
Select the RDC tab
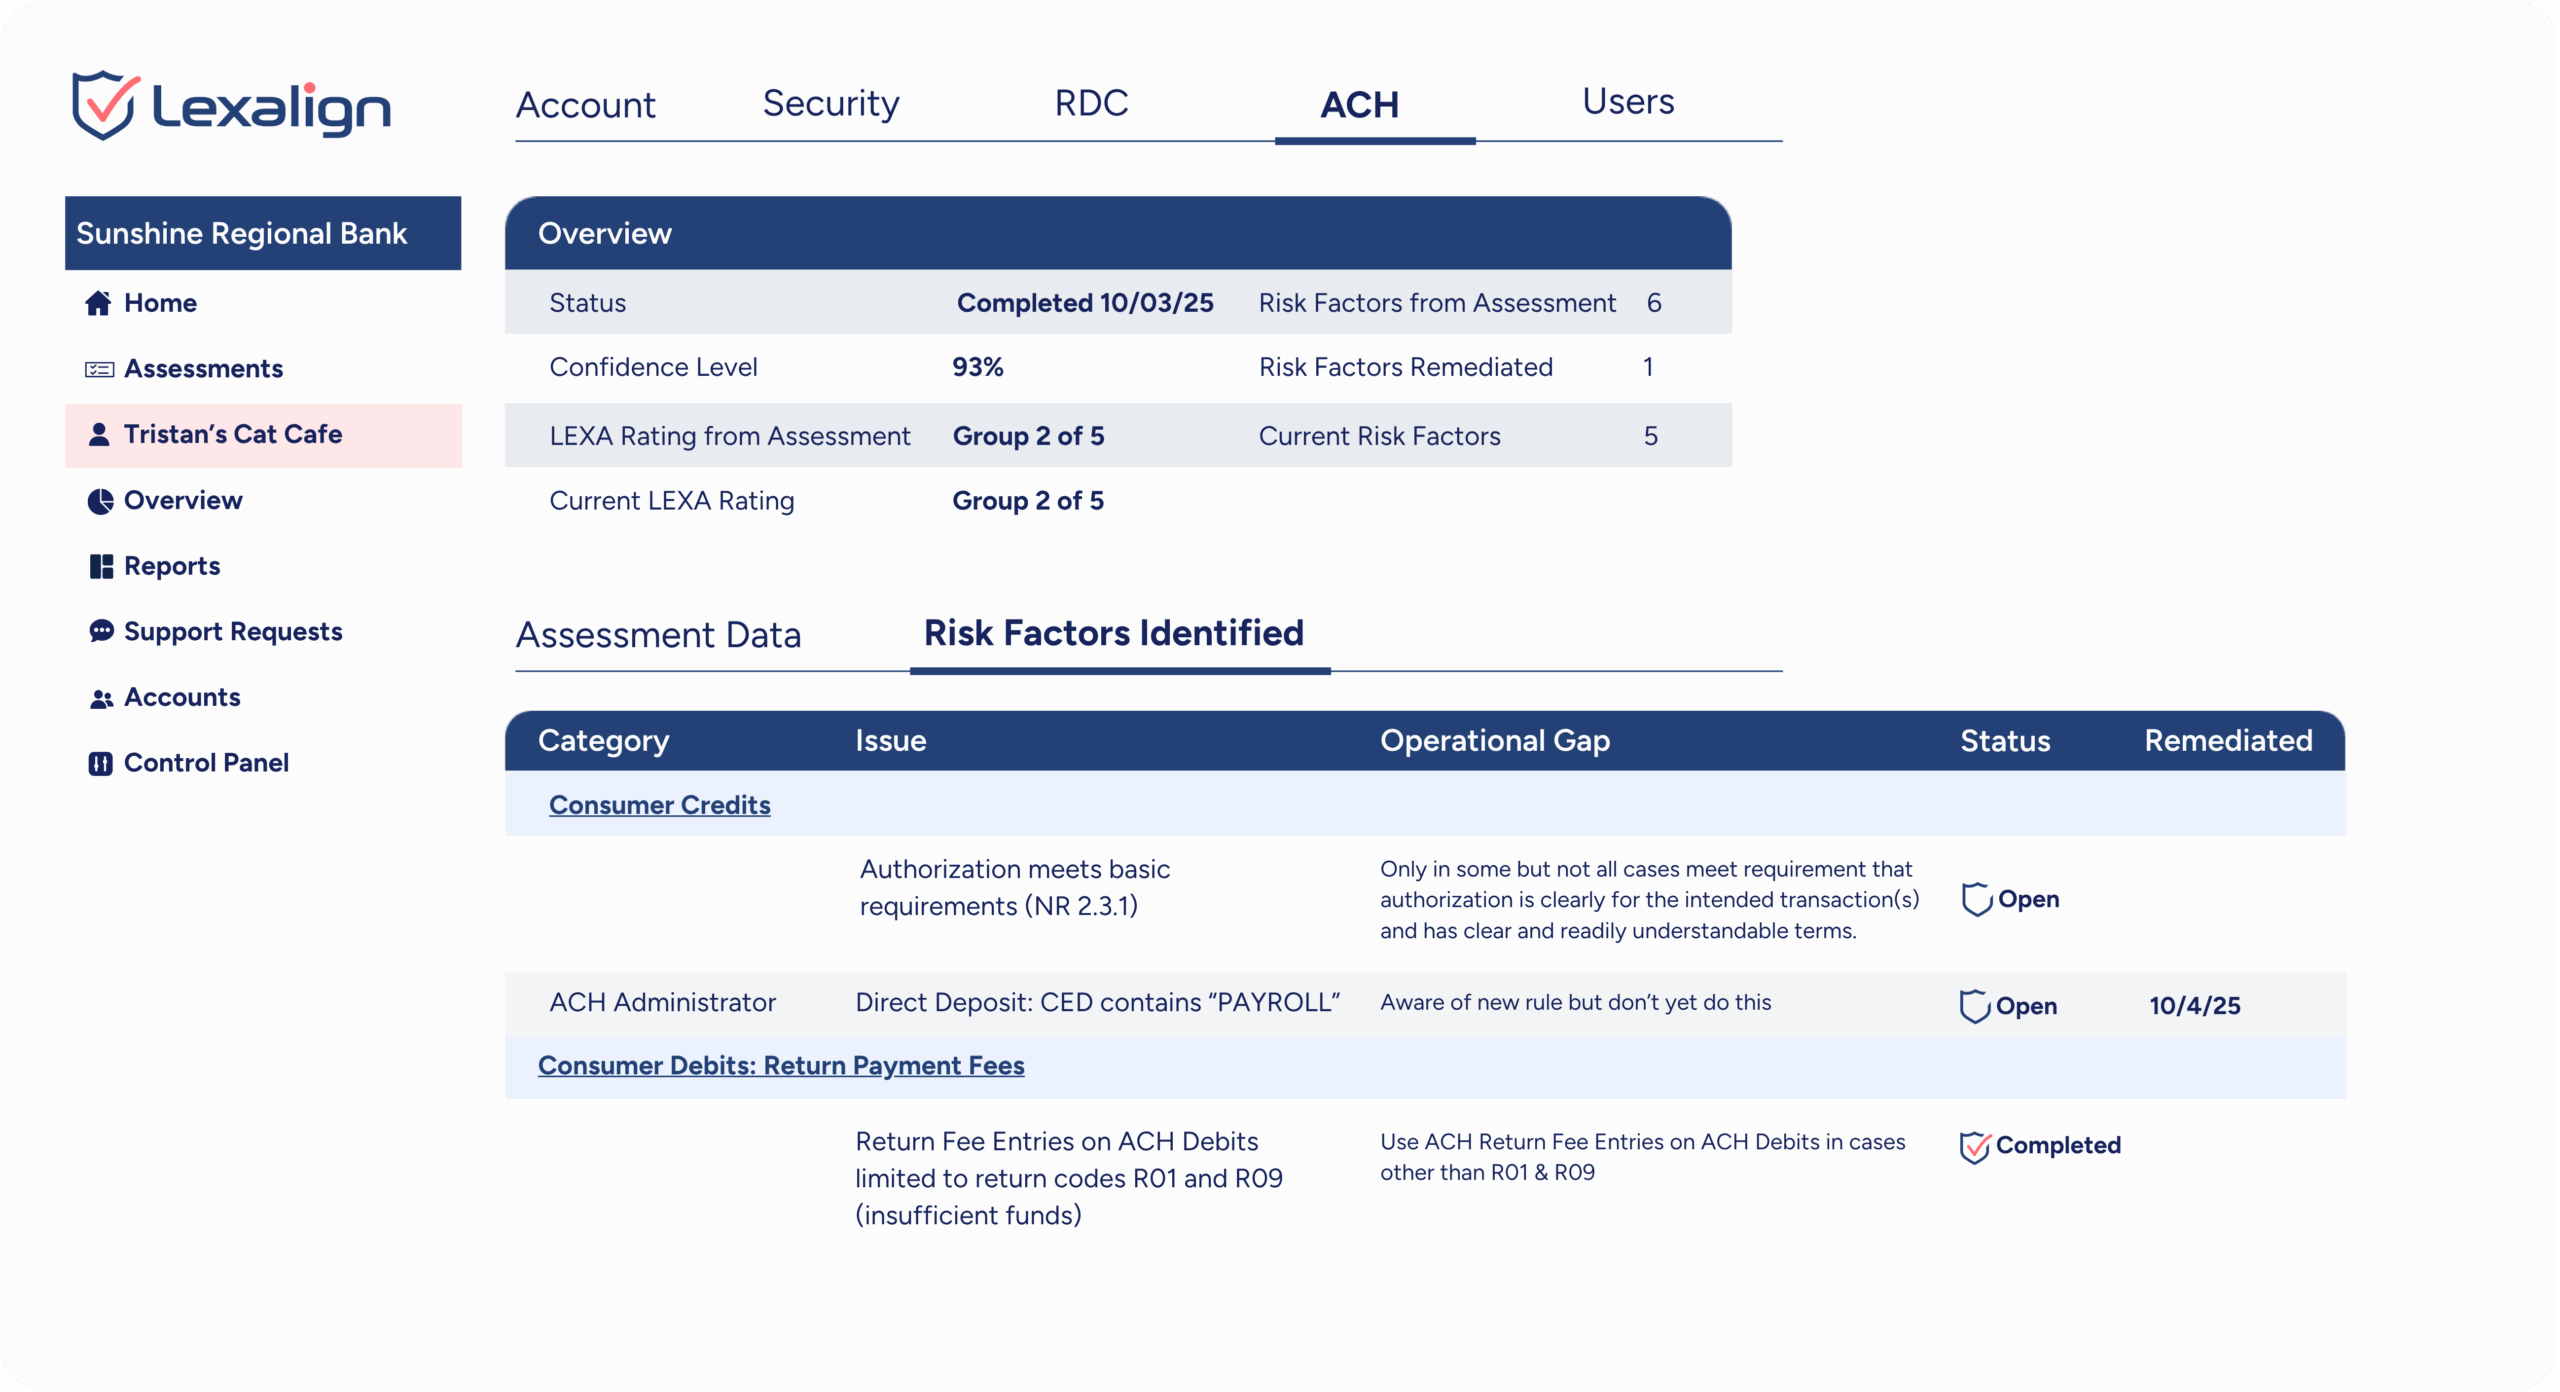[1091, 103]
